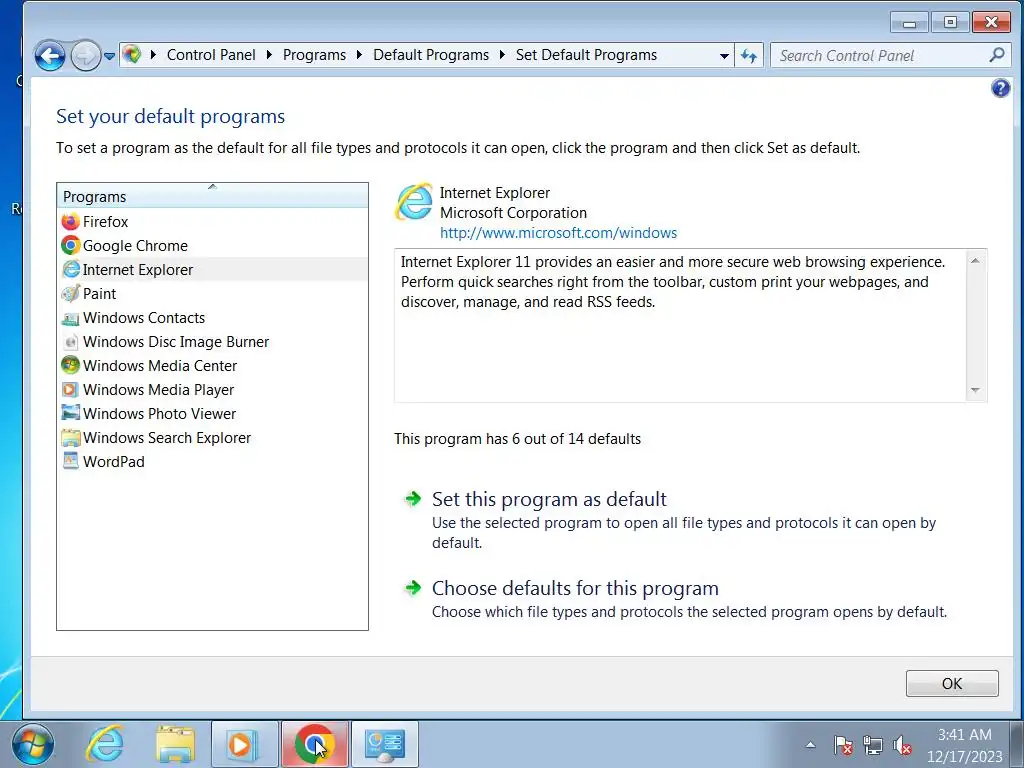The height and width of the screenshot is (768, 1024).
Task: Click Set this program as default
Action: [549, 500]
